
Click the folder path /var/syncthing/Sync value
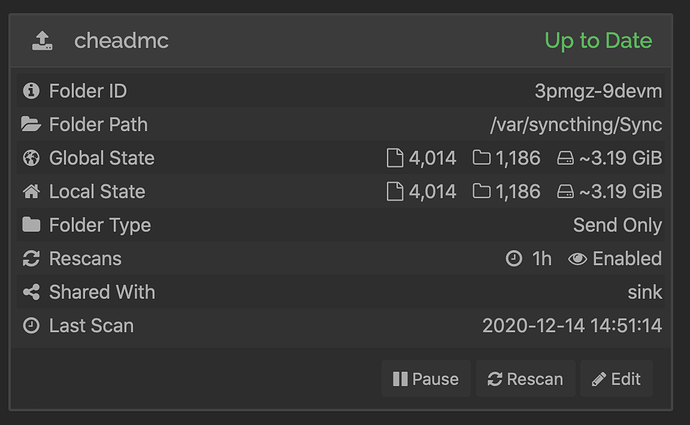tap(576, 125)
